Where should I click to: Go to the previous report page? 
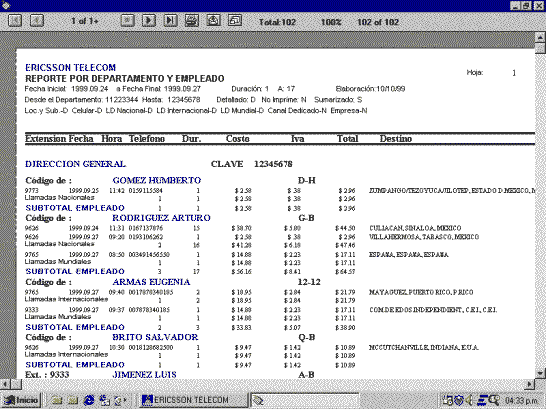point(37,21)
